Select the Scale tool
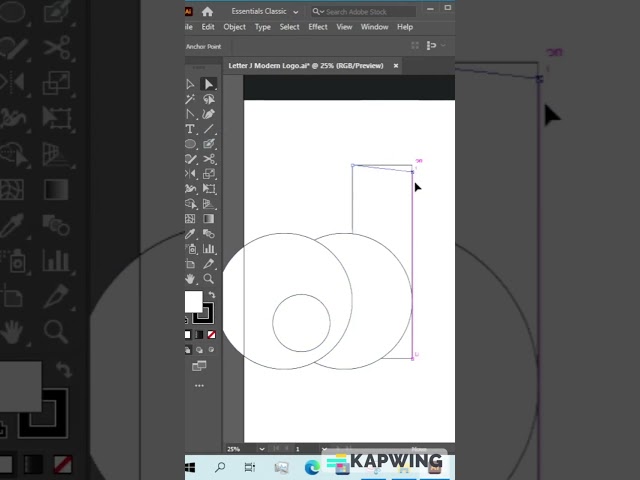 209,174
